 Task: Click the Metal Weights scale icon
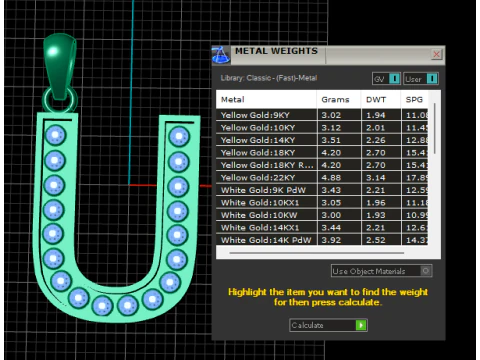221,55
